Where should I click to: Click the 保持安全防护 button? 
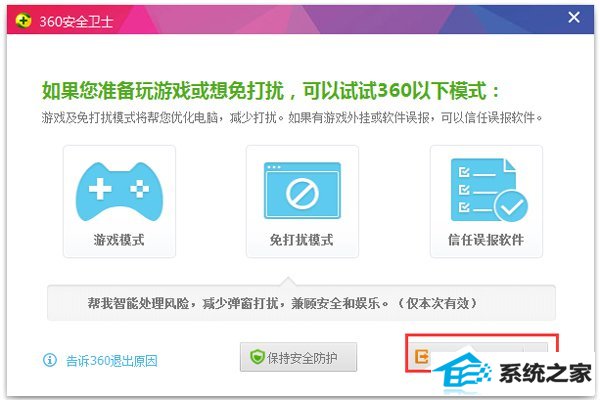point(298,357)
